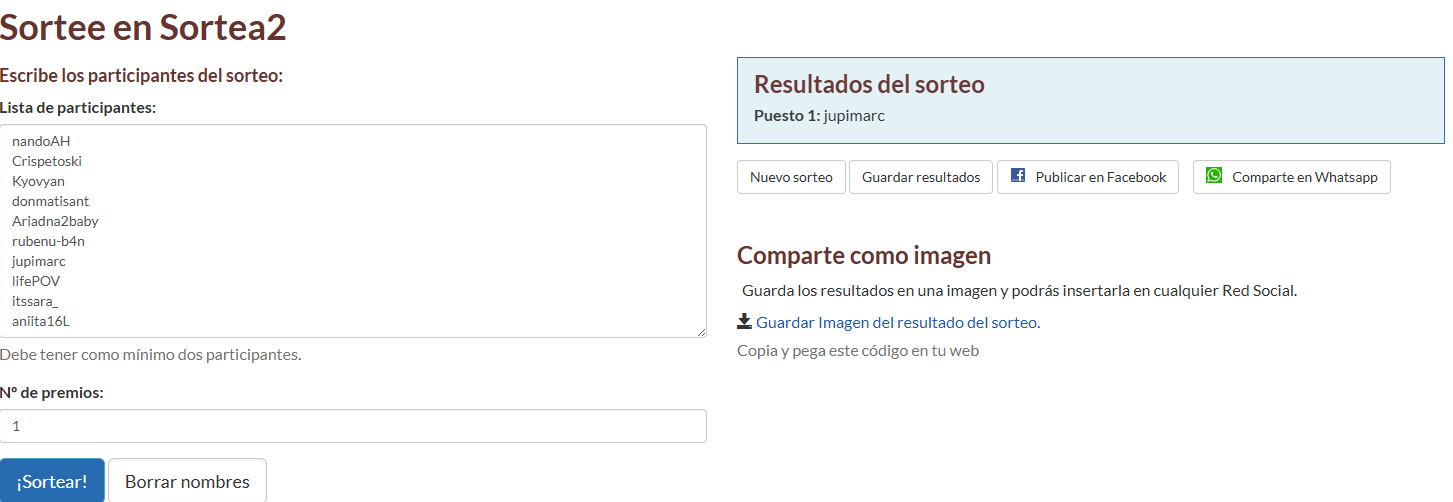Click the Facebook logo icon
Viewport: 1453px width, 502px height.
(x=1018, y=176)
